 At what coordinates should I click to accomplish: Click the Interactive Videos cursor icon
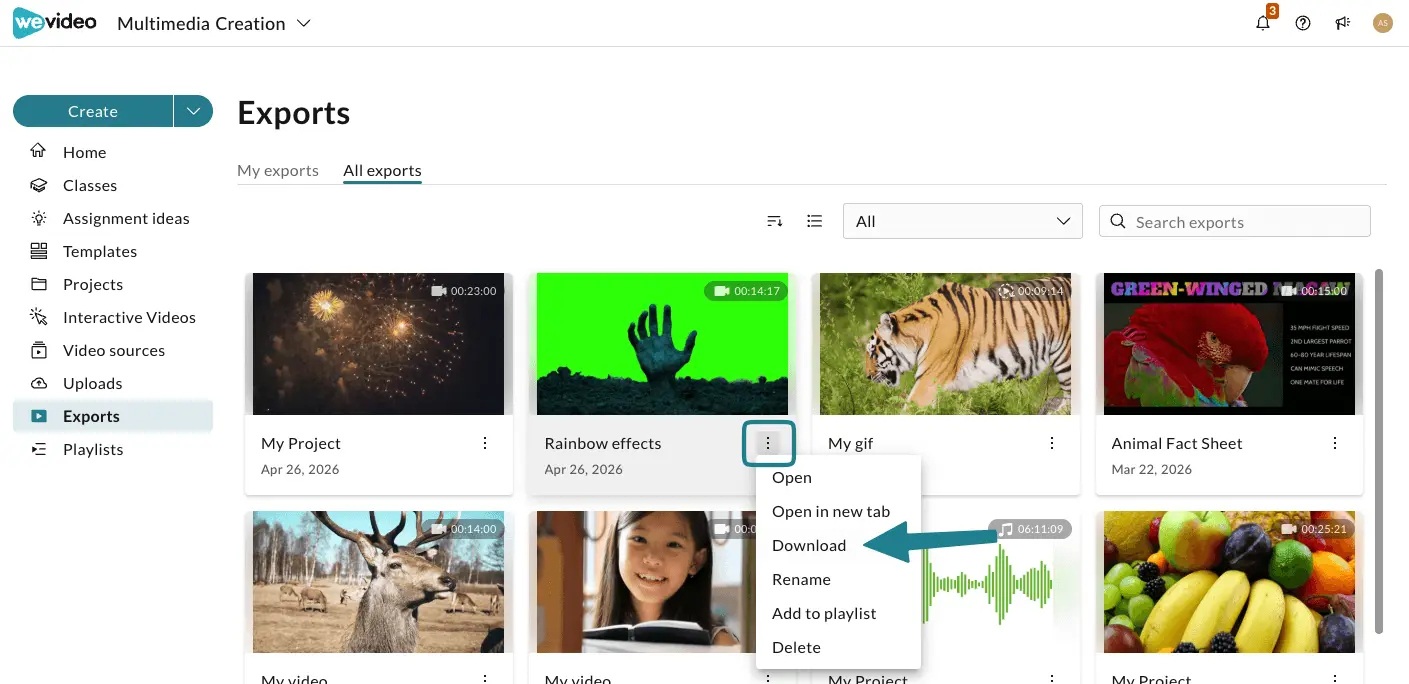click(39, 317)
